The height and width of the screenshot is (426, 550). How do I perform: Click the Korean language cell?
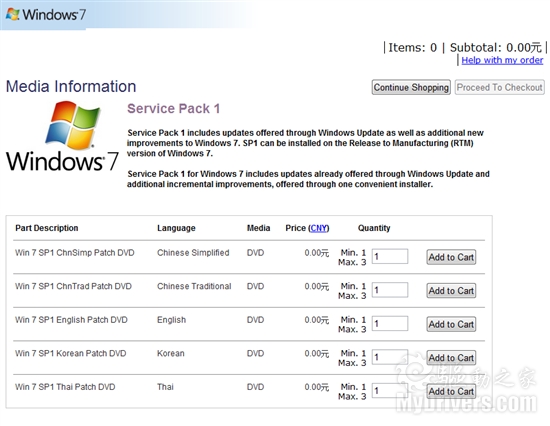170,353
